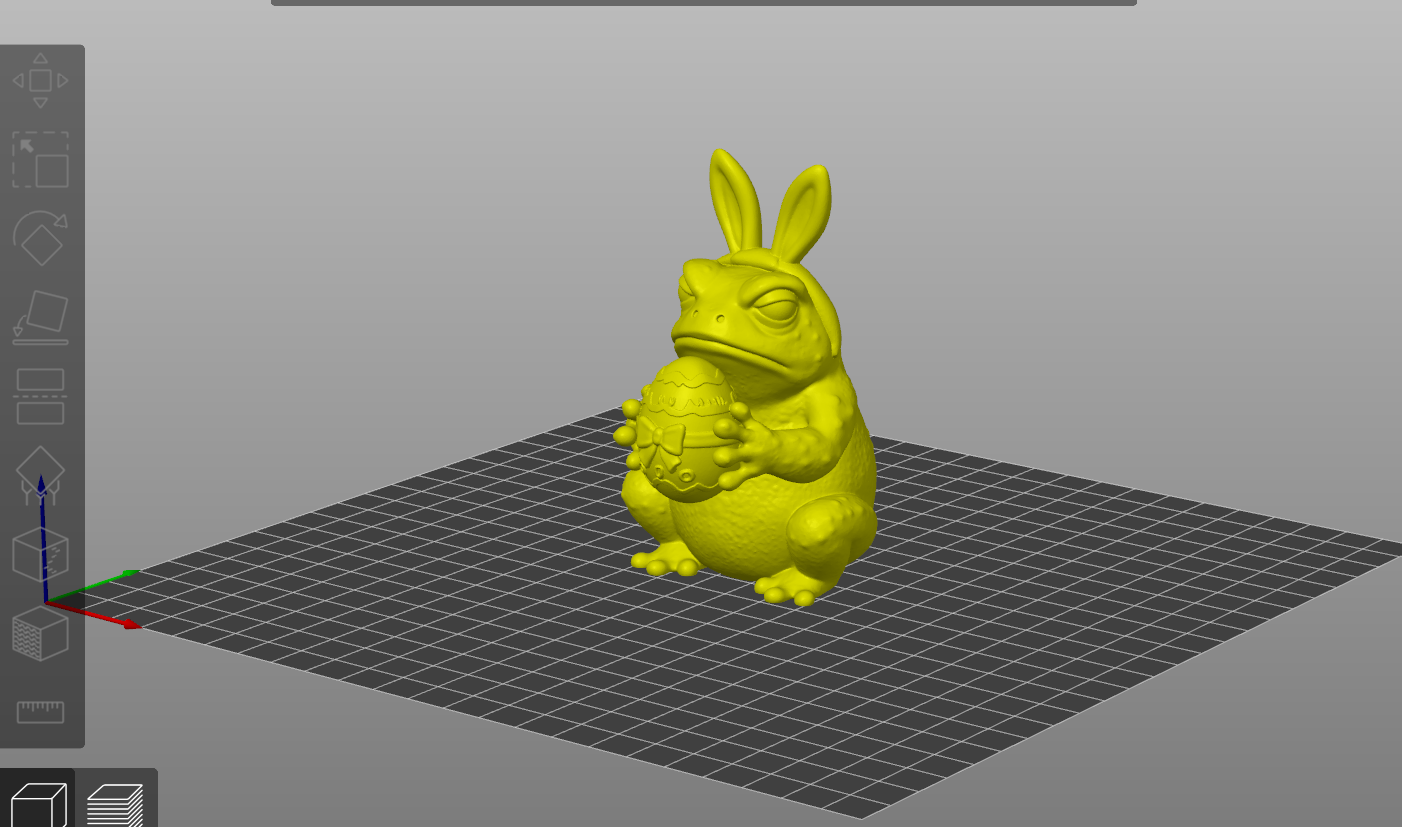Viewport: 1402px width, 827px height.
Task: Open the Multimaterial painting tool
Action: tap(40, 630)
